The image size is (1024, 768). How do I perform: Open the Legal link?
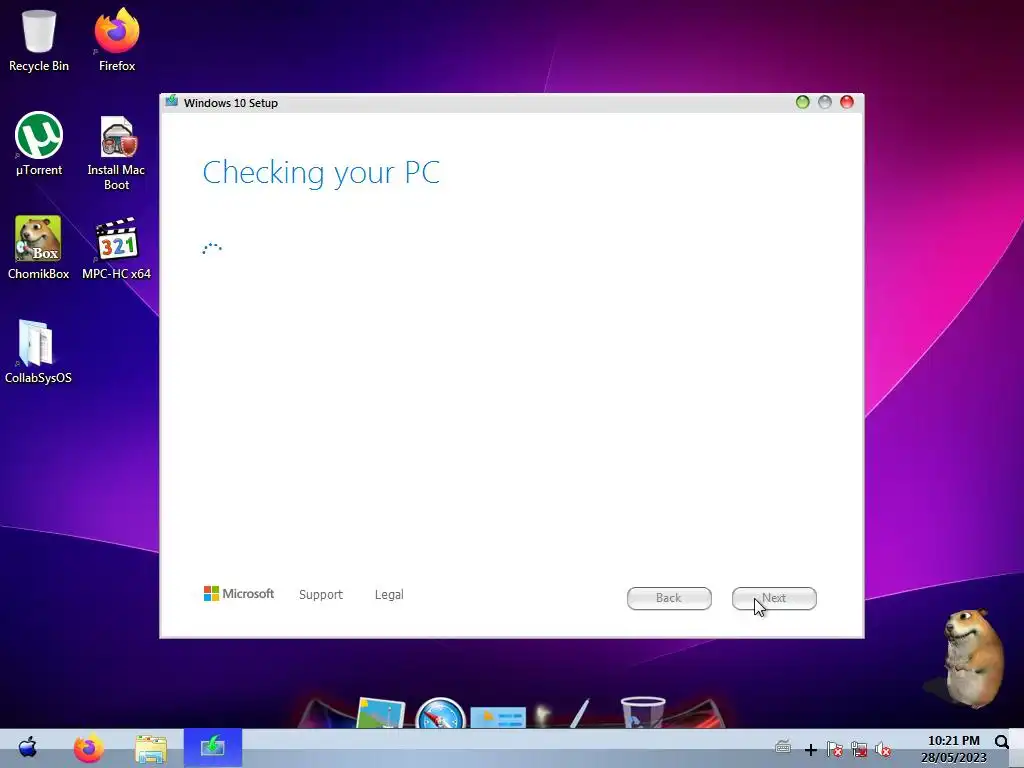[x=389, y=594]
